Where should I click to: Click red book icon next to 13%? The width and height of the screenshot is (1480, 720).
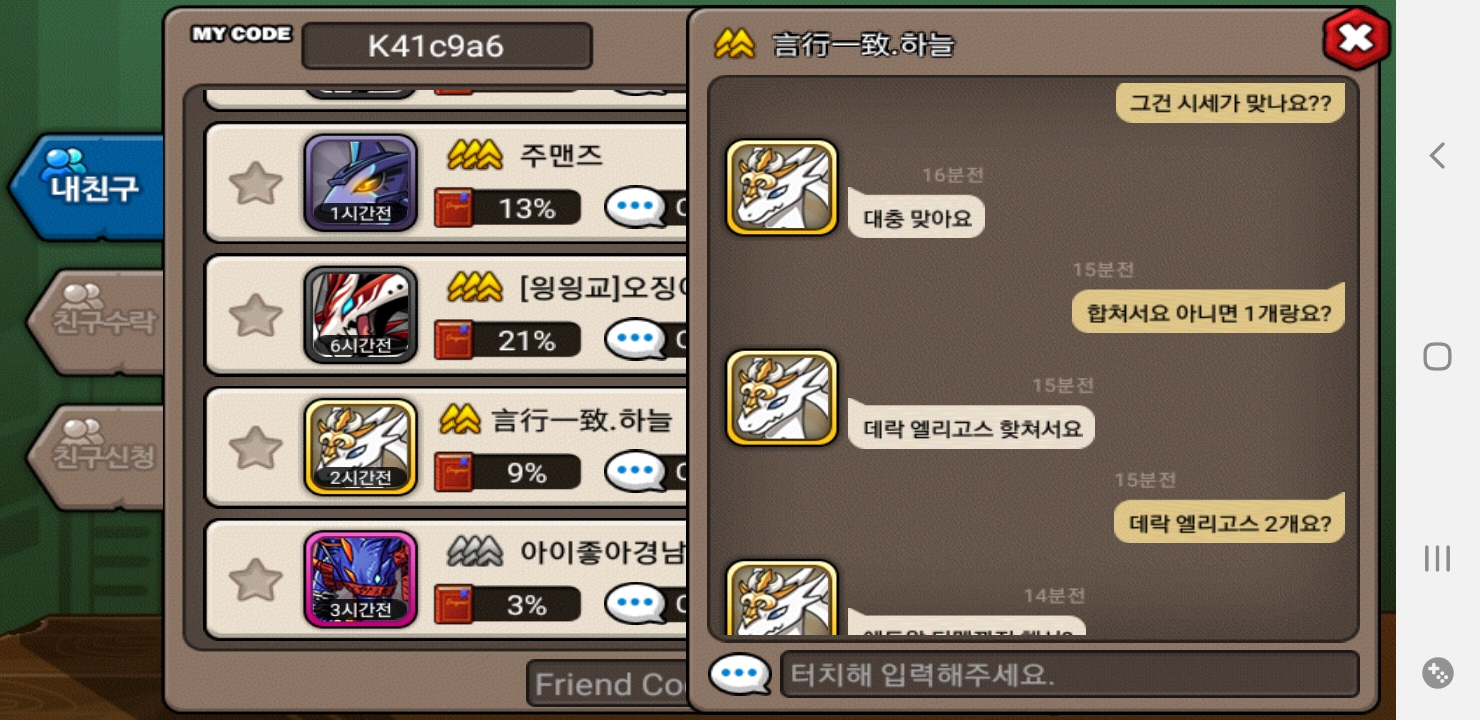454,208
